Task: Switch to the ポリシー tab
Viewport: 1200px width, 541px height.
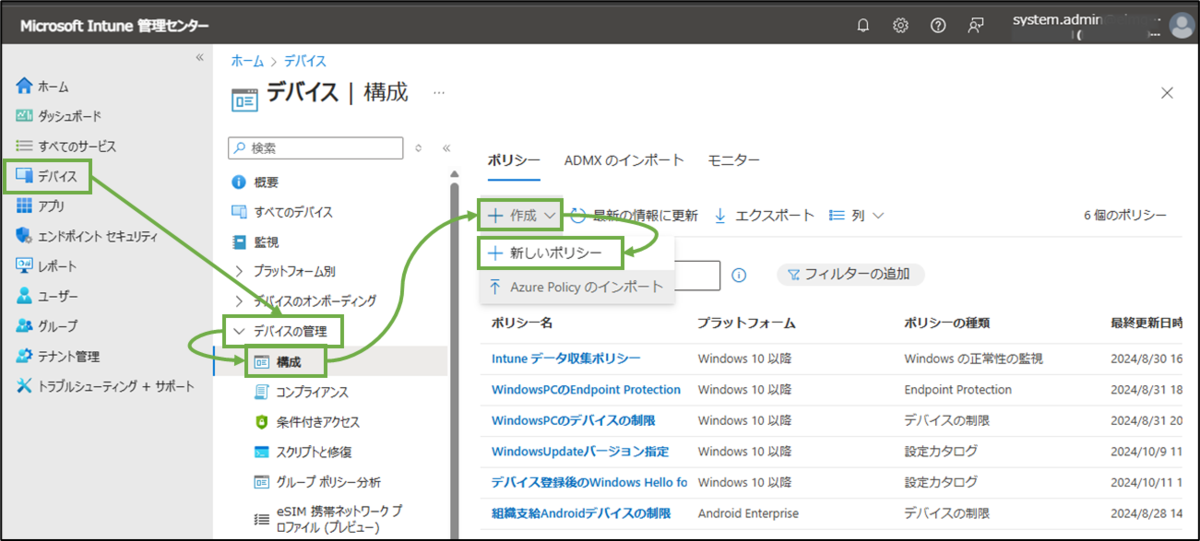Action: (x=514, y=160)
